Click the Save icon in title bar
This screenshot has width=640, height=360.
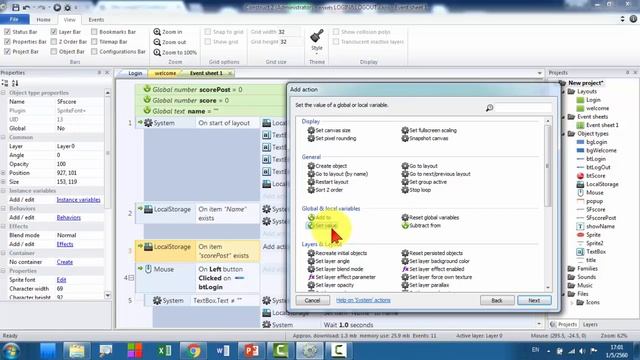(16, 7)
